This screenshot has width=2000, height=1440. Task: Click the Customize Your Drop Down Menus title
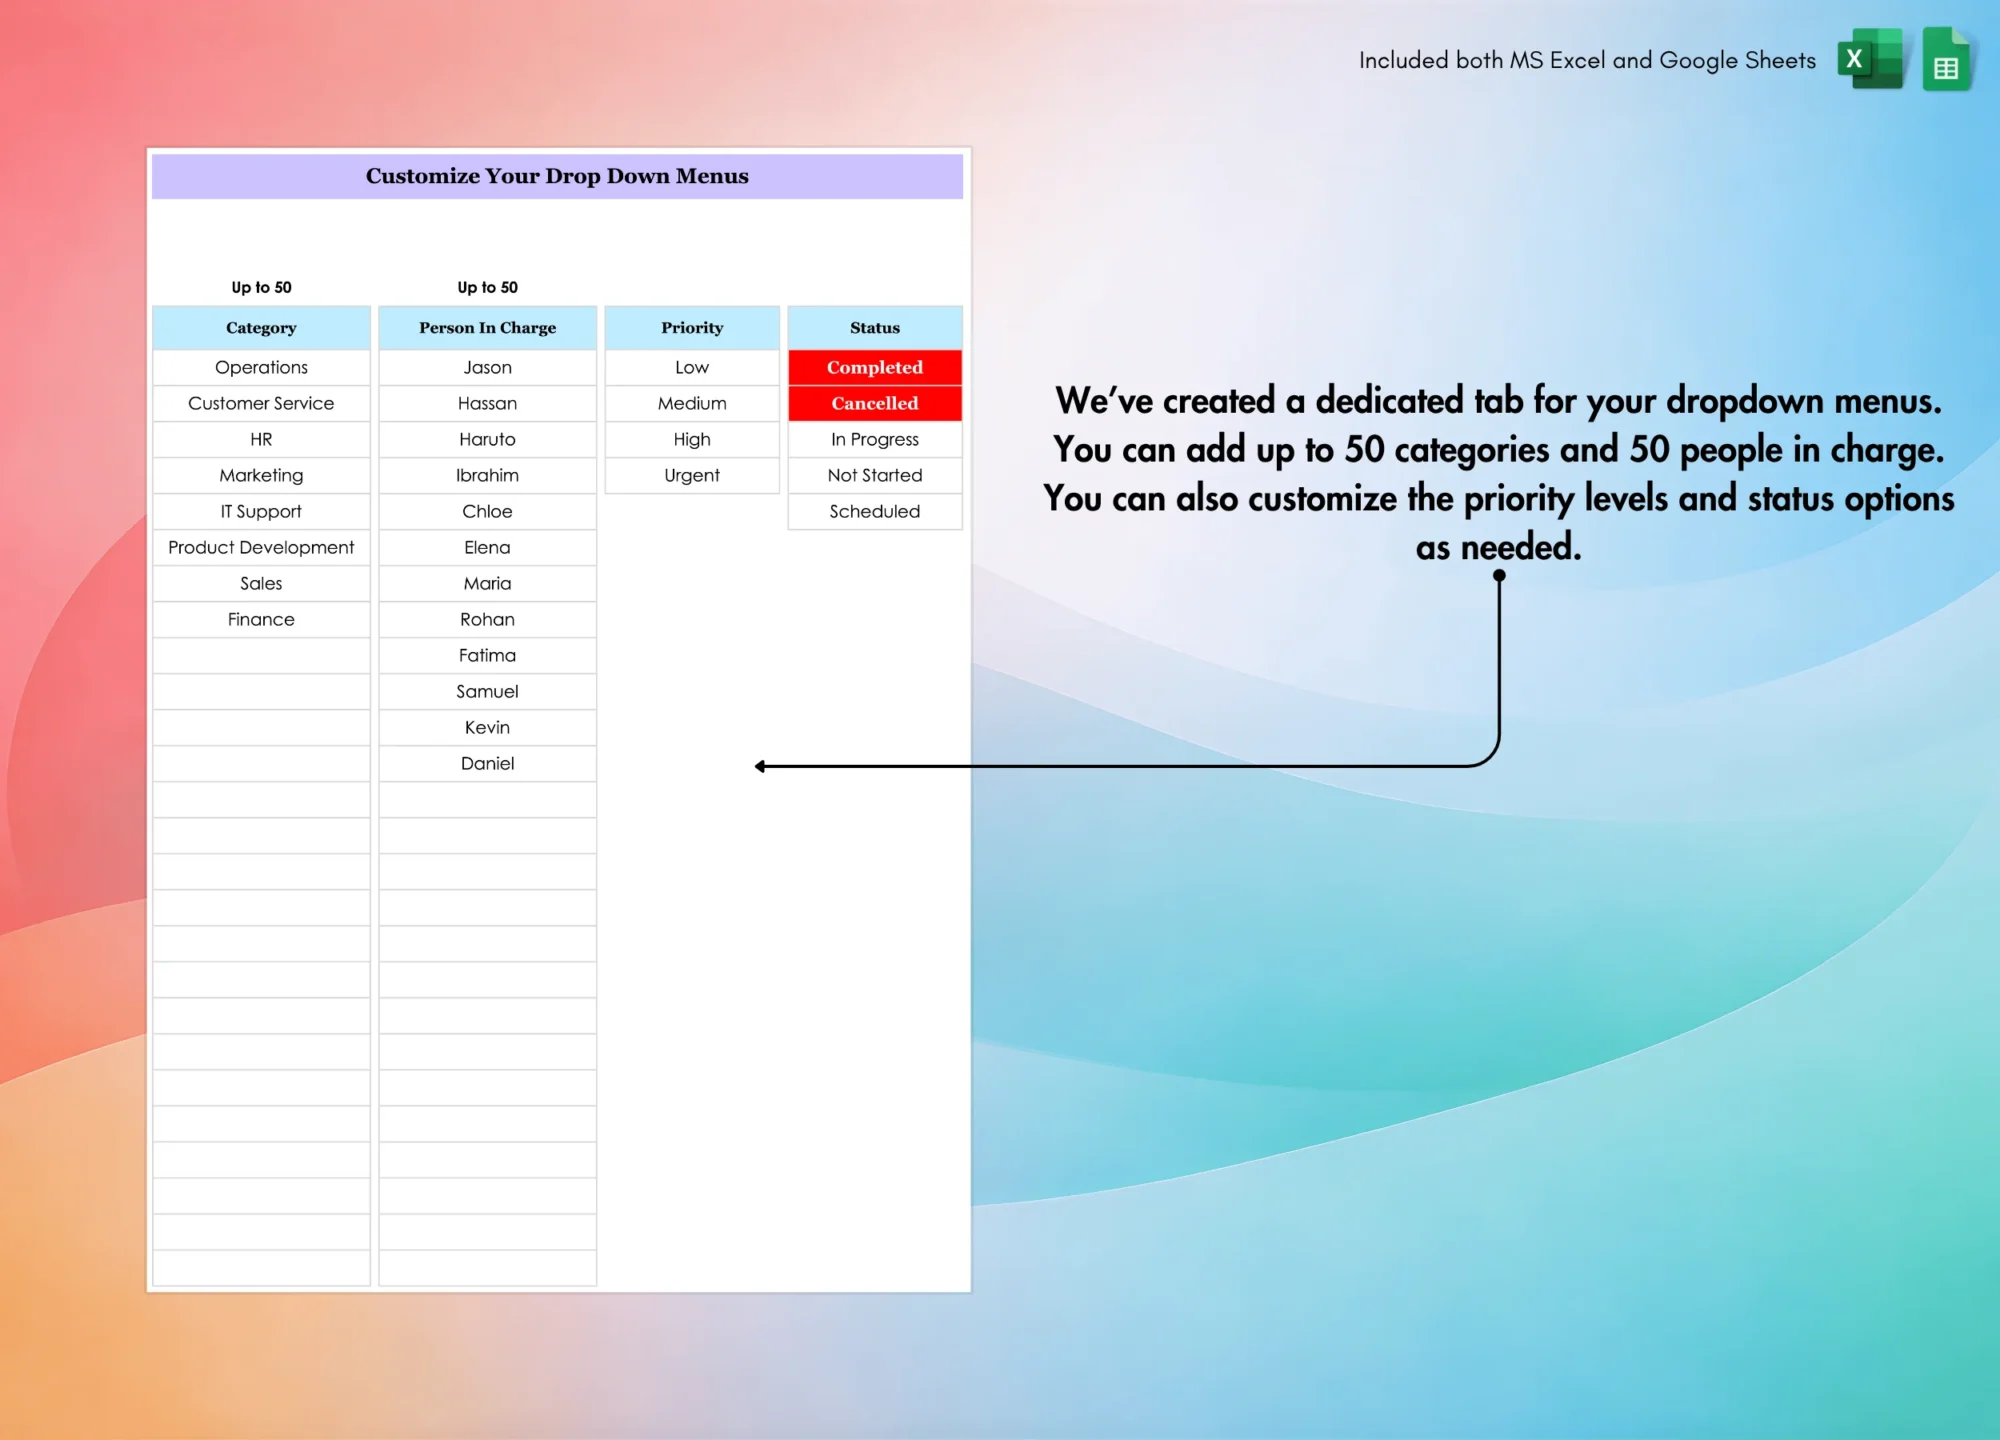click(557, 176)
